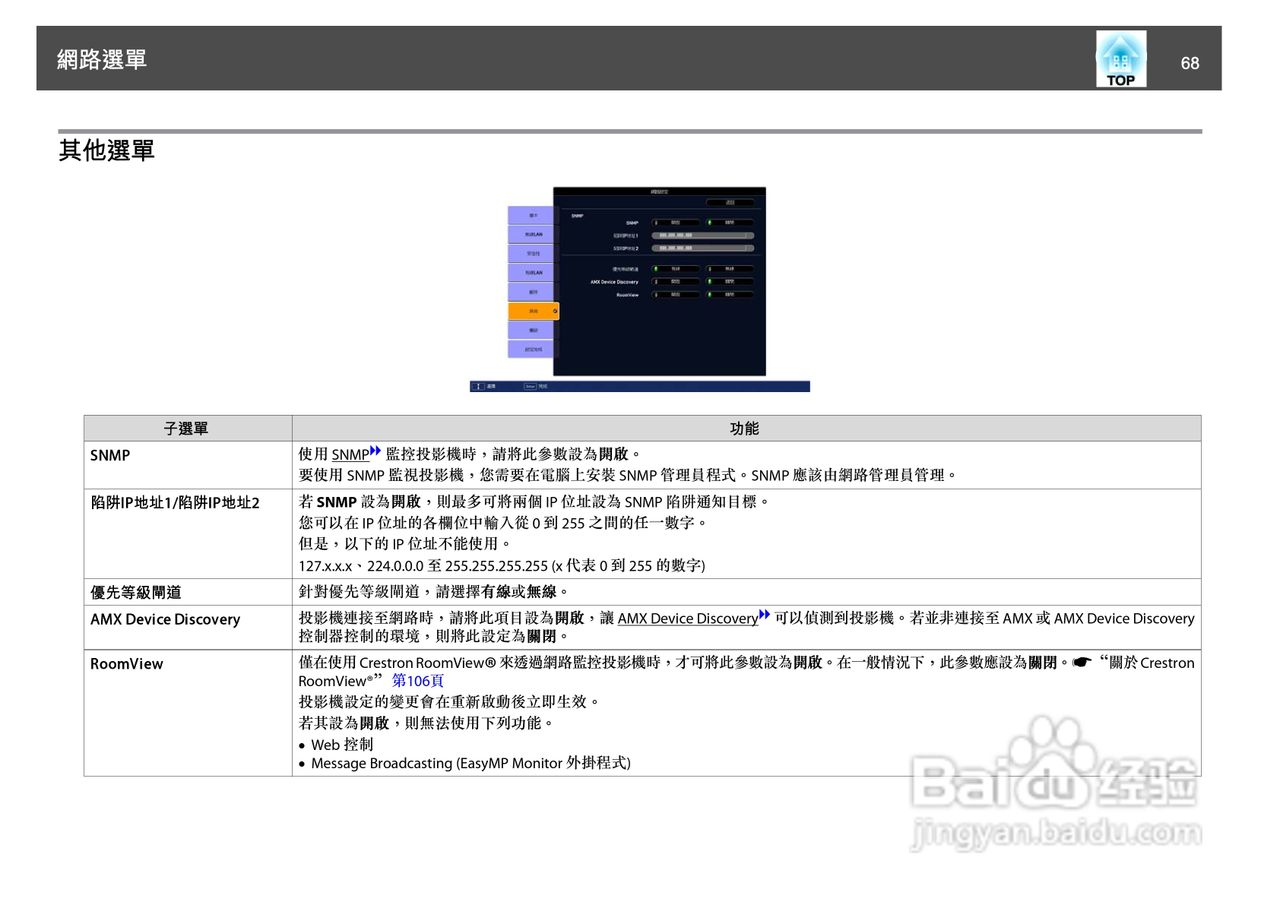1280x905 pixels.
Task: Set RoomView to 關閉 in projector menu
Action: (730, 295)
